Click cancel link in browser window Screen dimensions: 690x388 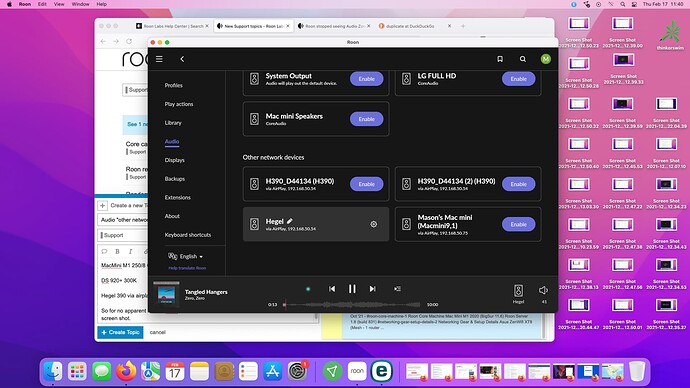coord(158,332)
